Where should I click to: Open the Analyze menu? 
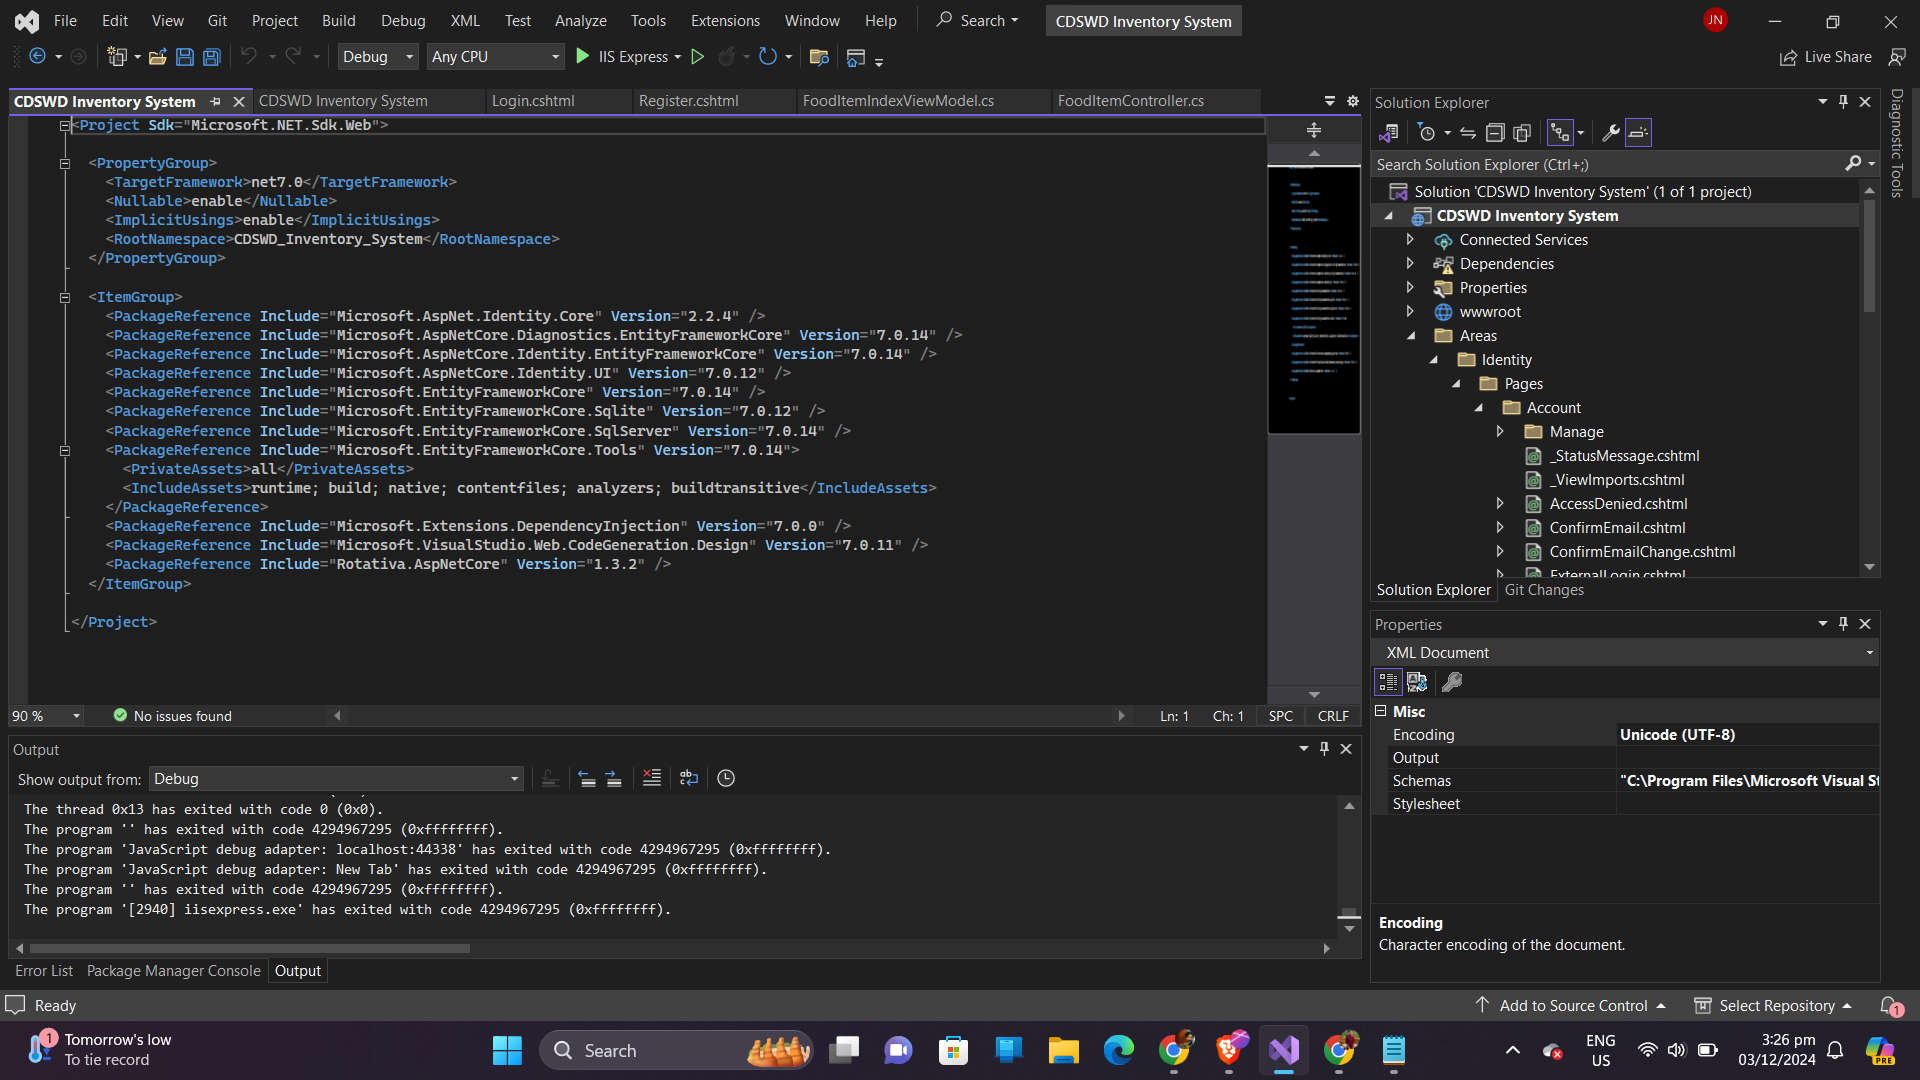pyautogui.click(x=580, y=20)
